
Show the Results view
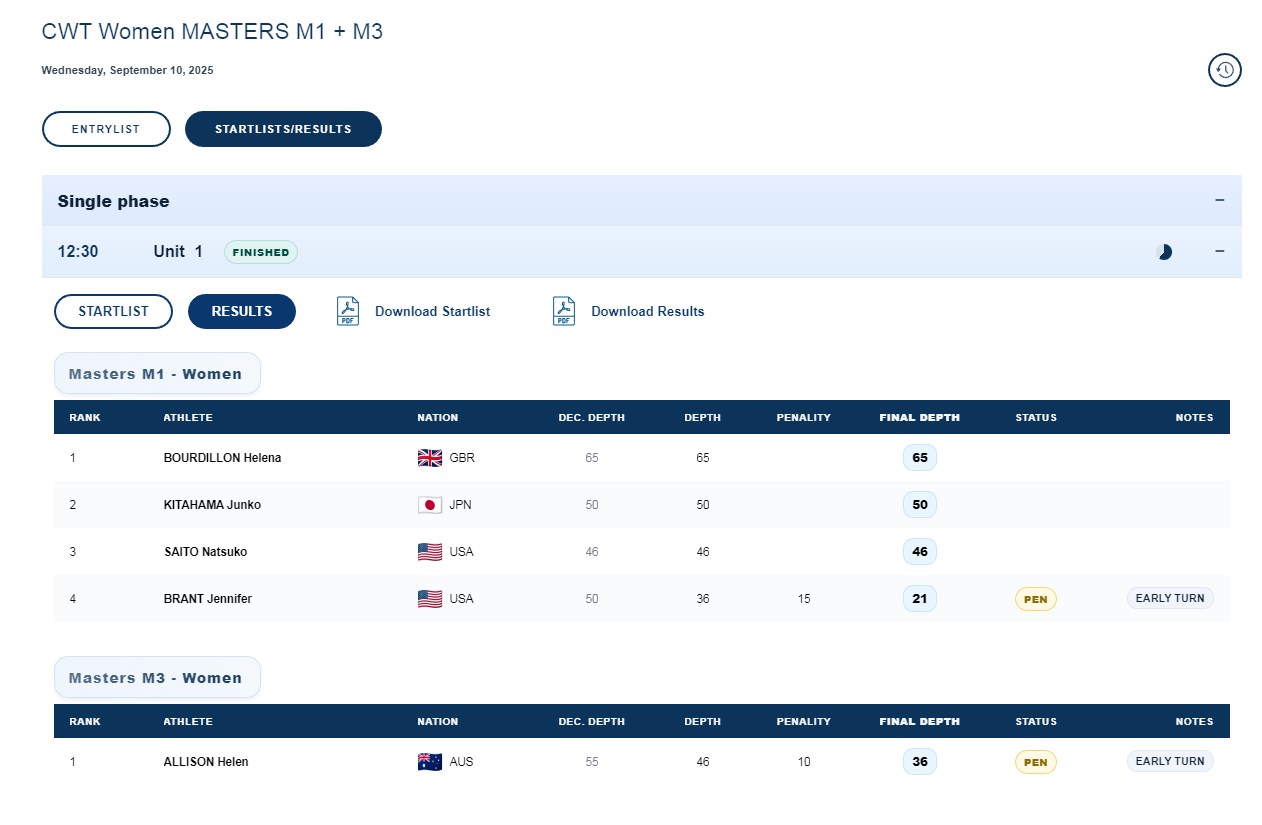point(242,311)
